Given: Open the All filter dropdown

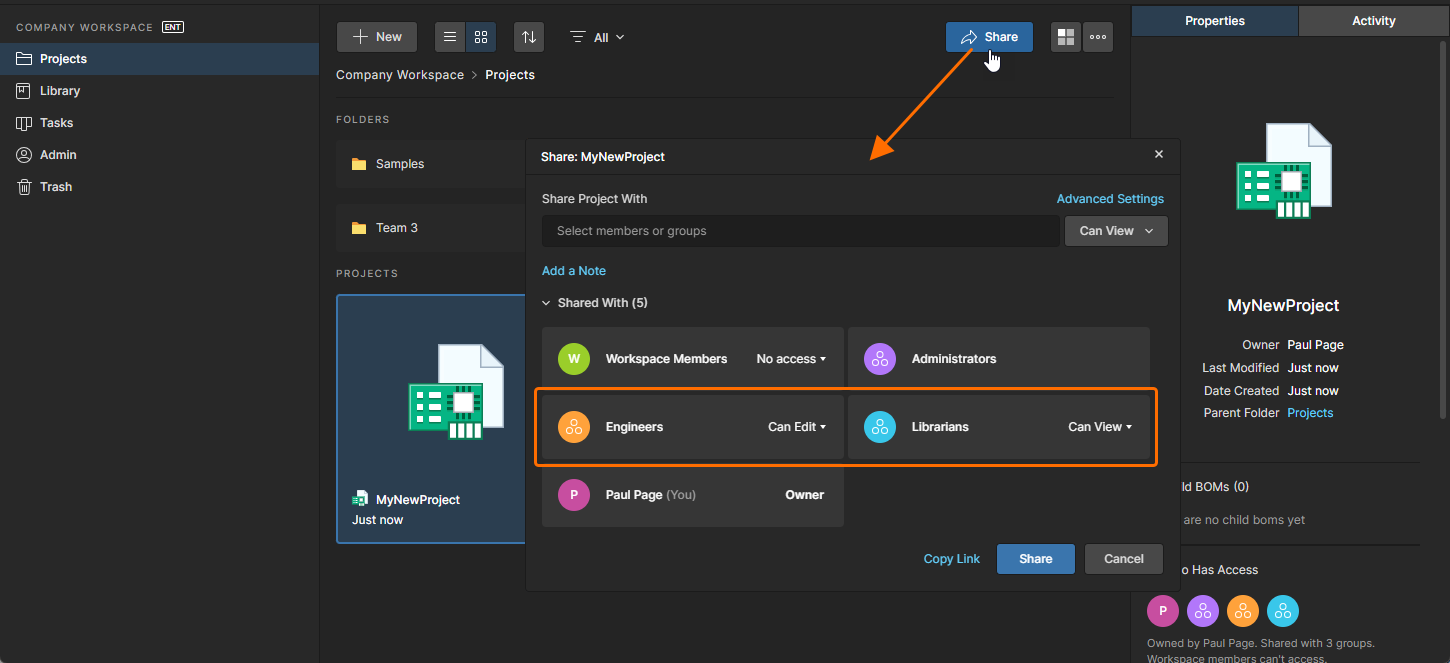Looking at the screenshot, I should tap(598, 37).
